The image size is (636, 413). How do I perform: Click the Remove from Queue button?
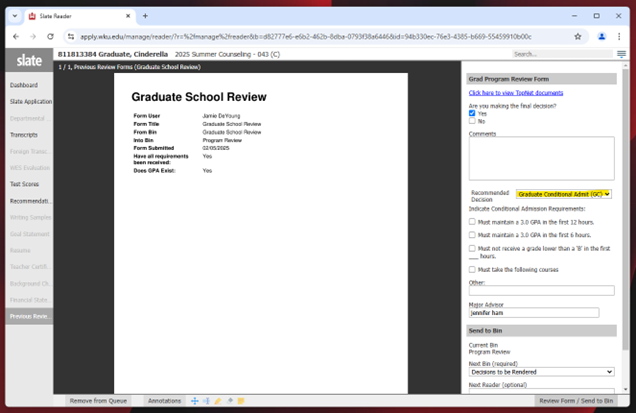[x=97, y=401]
